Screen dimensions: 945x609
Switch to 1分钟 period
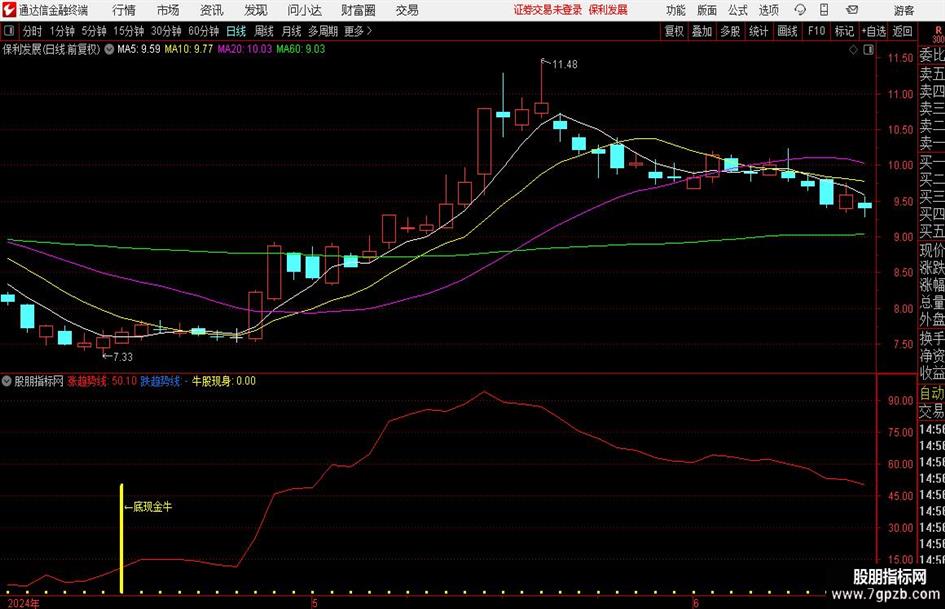62,31
